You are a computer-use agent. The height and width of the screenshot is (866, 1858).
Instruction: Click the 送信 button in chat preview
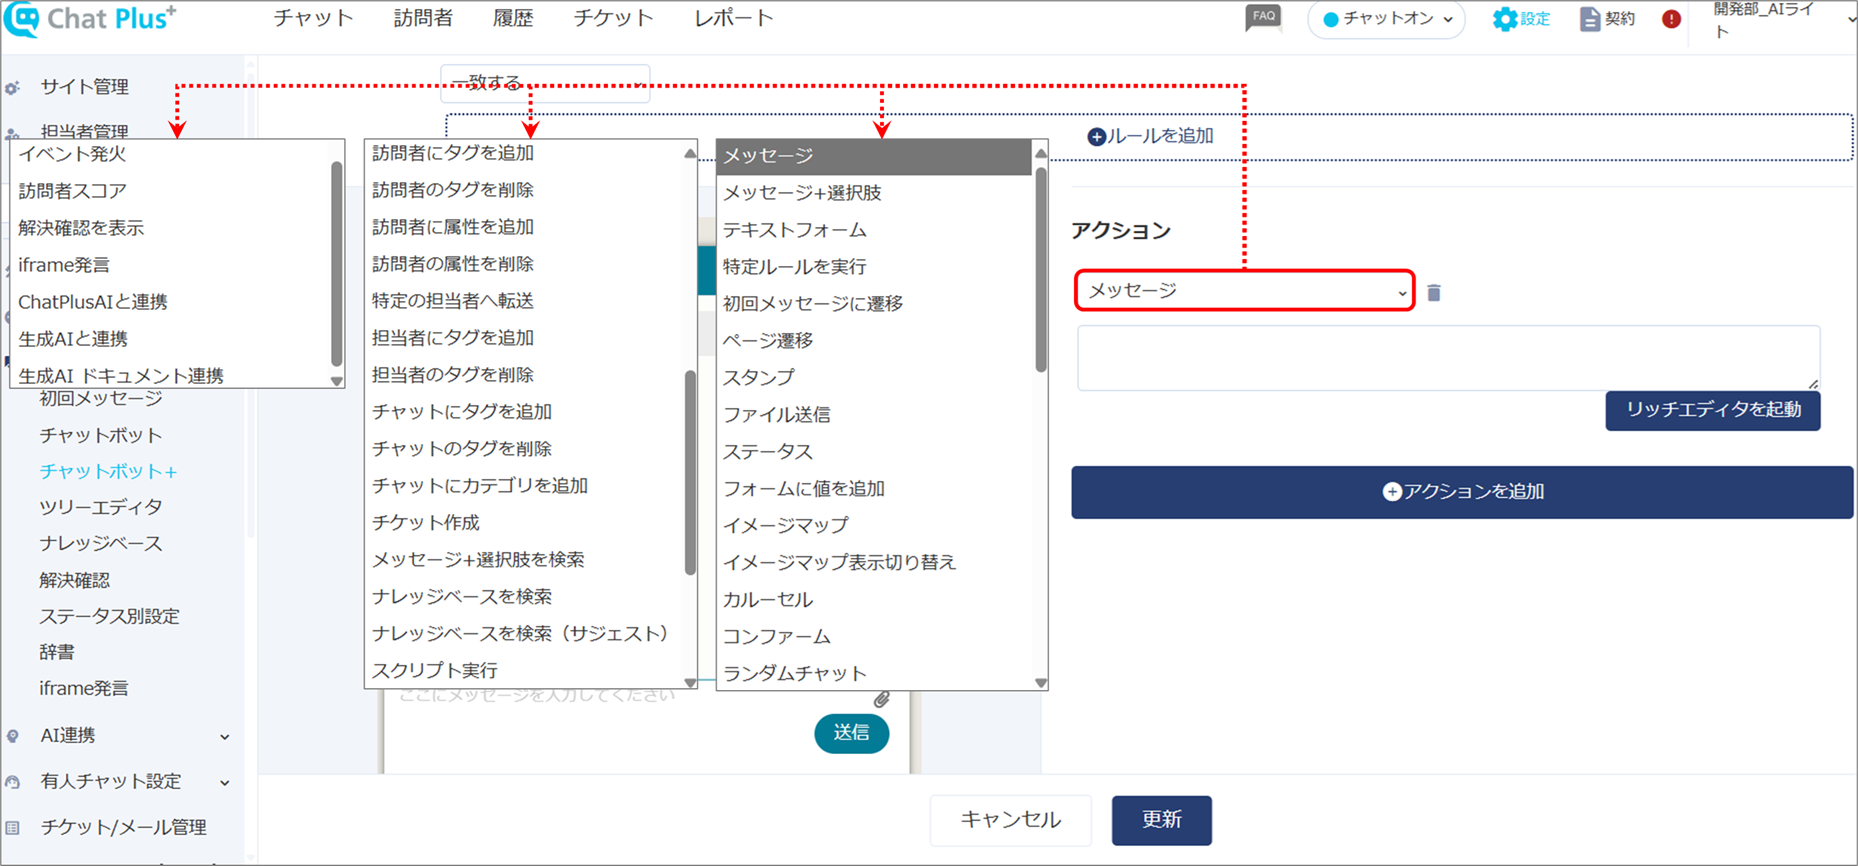(x=851, y=733)
